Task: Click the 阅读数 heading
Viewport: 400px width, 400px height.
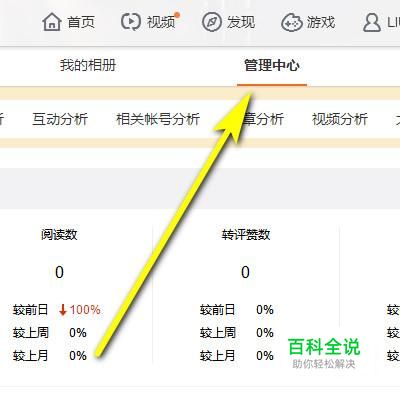Action: (x=59, y=235)
